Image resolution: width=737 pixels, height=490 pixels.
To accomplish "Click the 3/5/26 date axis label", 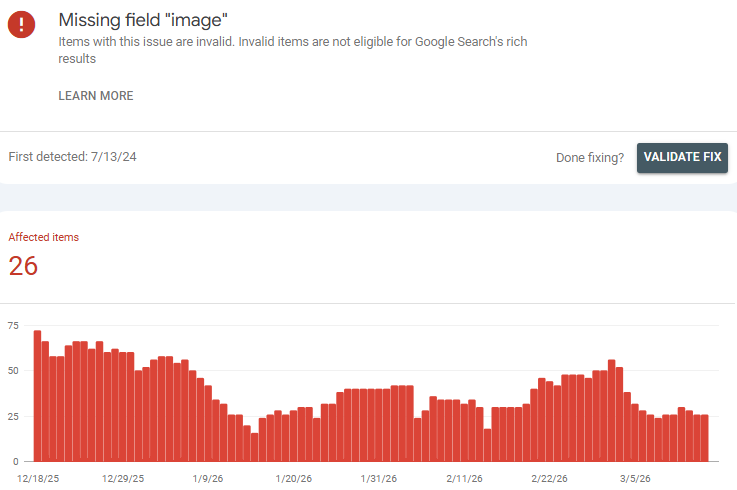I will point(634,478).
